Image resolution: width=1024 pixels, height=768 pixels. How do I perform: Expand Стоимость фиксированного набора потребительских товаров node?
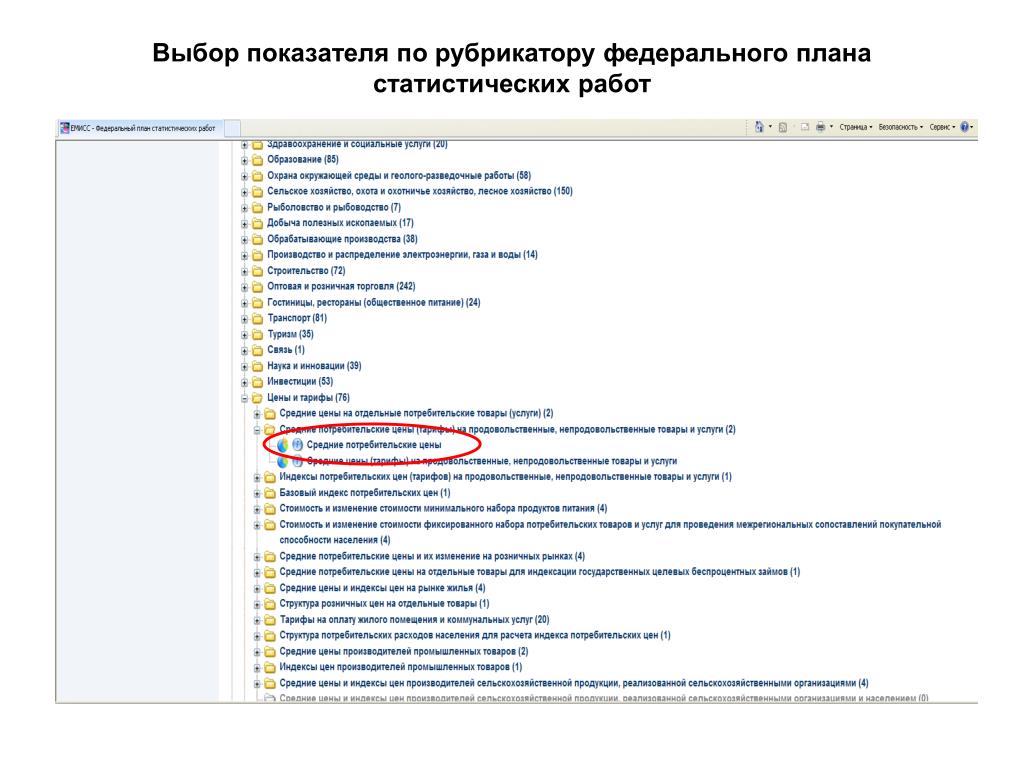(257, 525)
